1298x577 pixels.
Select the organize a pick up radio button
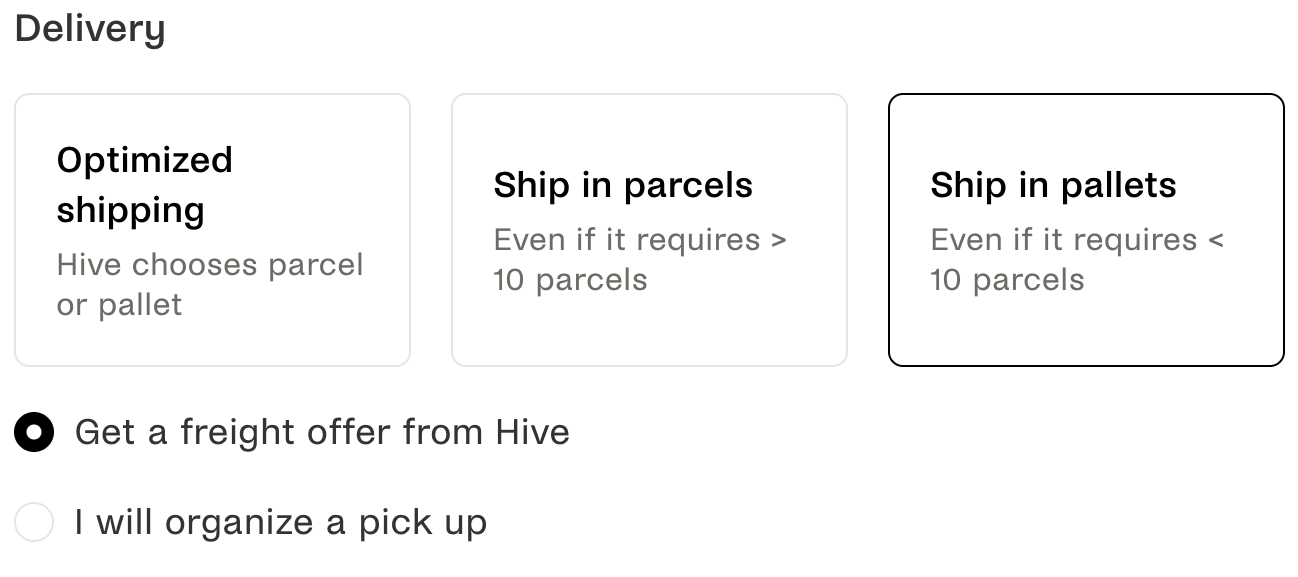click(x=34, y=522)
